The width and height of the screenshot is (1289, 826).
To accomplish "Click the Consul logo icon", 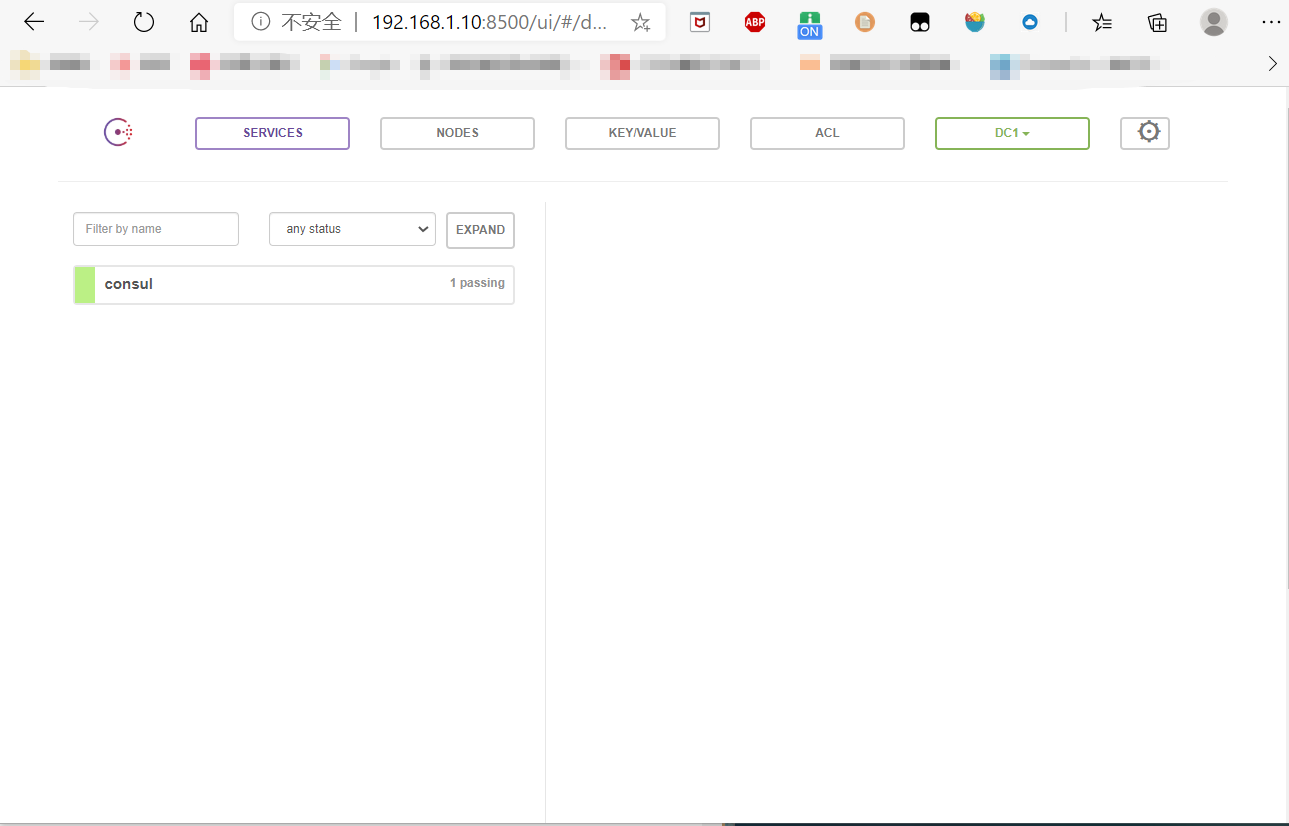I will pos(118,132).
